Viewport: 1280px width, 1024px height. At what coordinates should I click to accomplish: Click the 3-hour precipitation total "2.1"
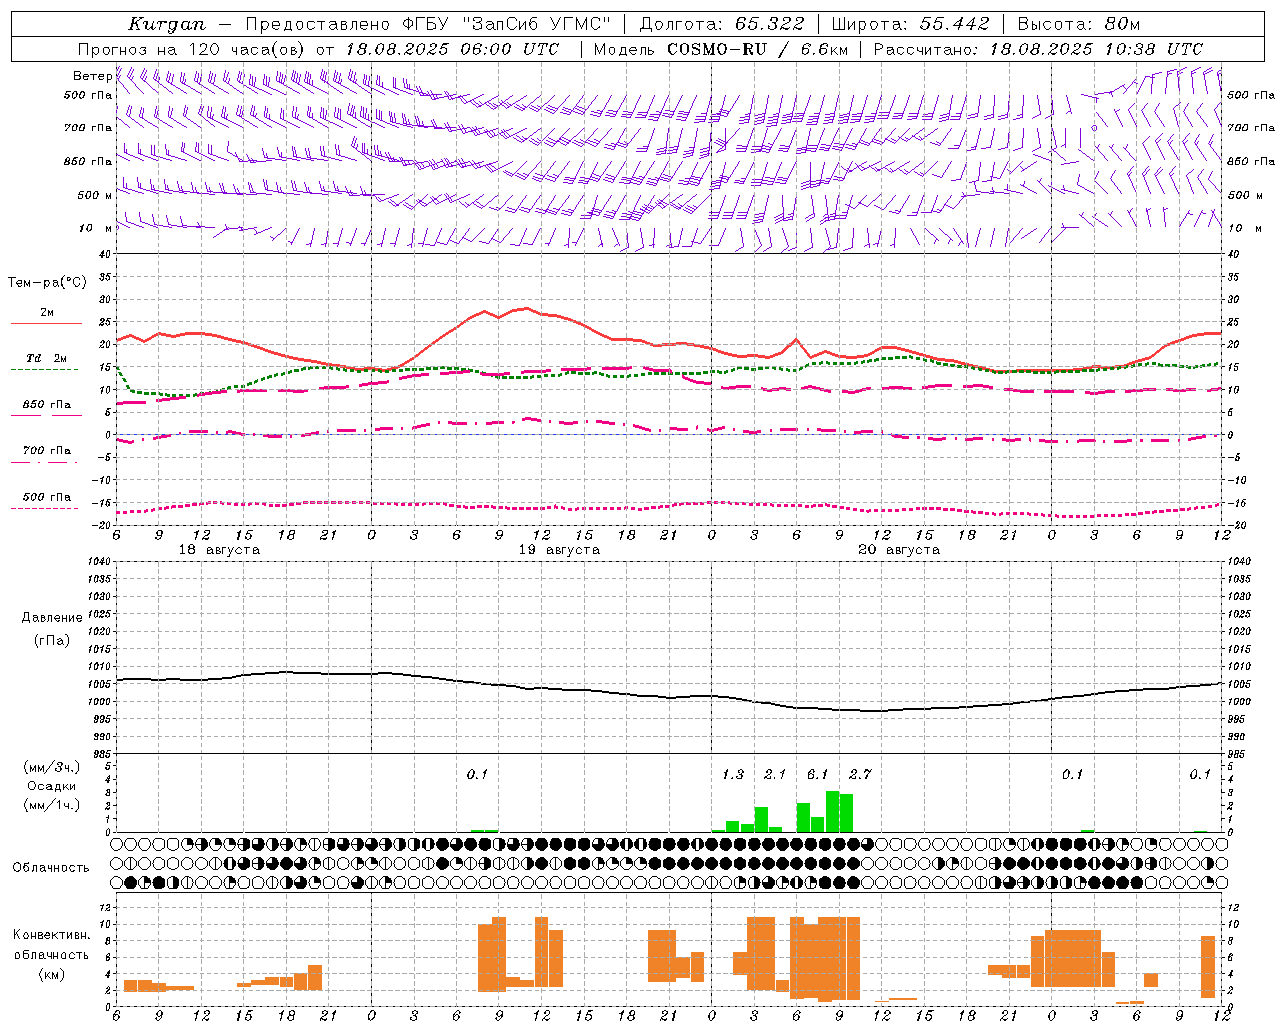[775, 774]
